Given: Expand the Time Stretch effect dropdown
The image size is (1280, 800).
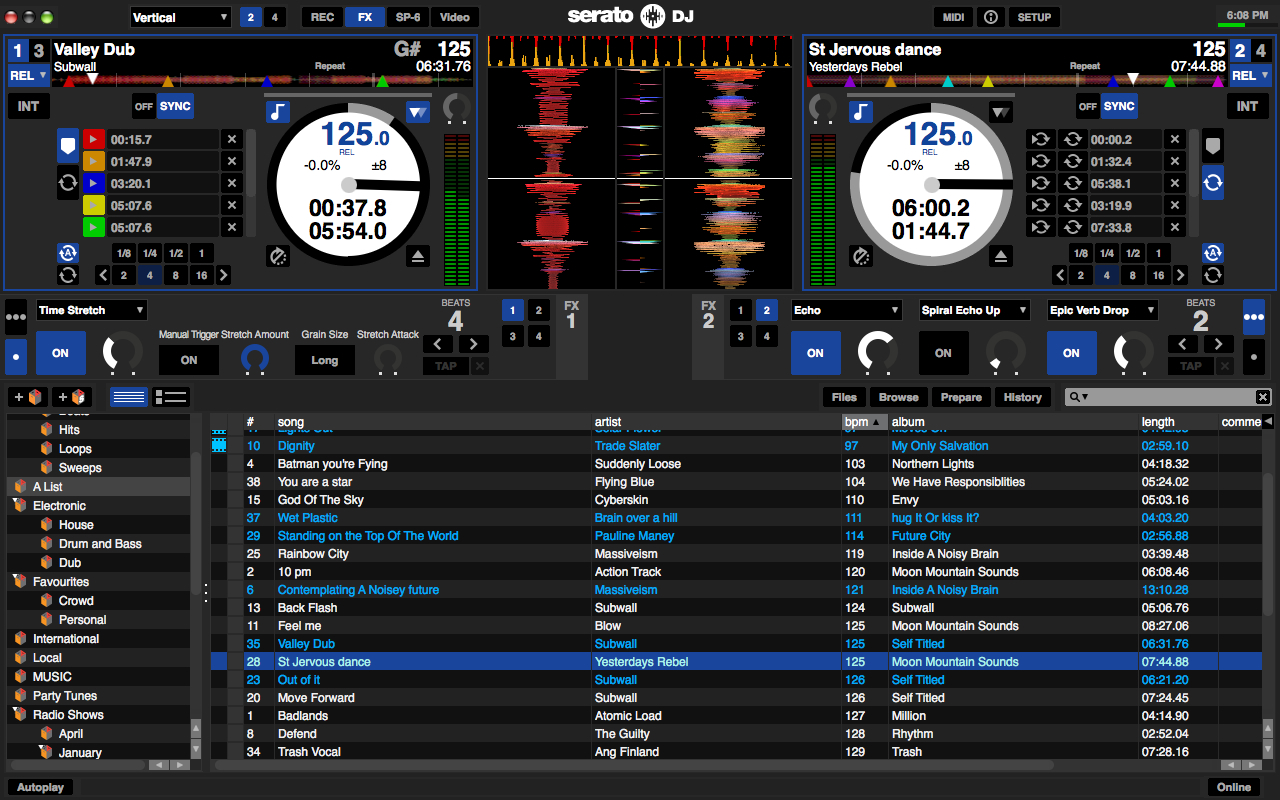Looking at the screenshot, I should click(91, 310).
